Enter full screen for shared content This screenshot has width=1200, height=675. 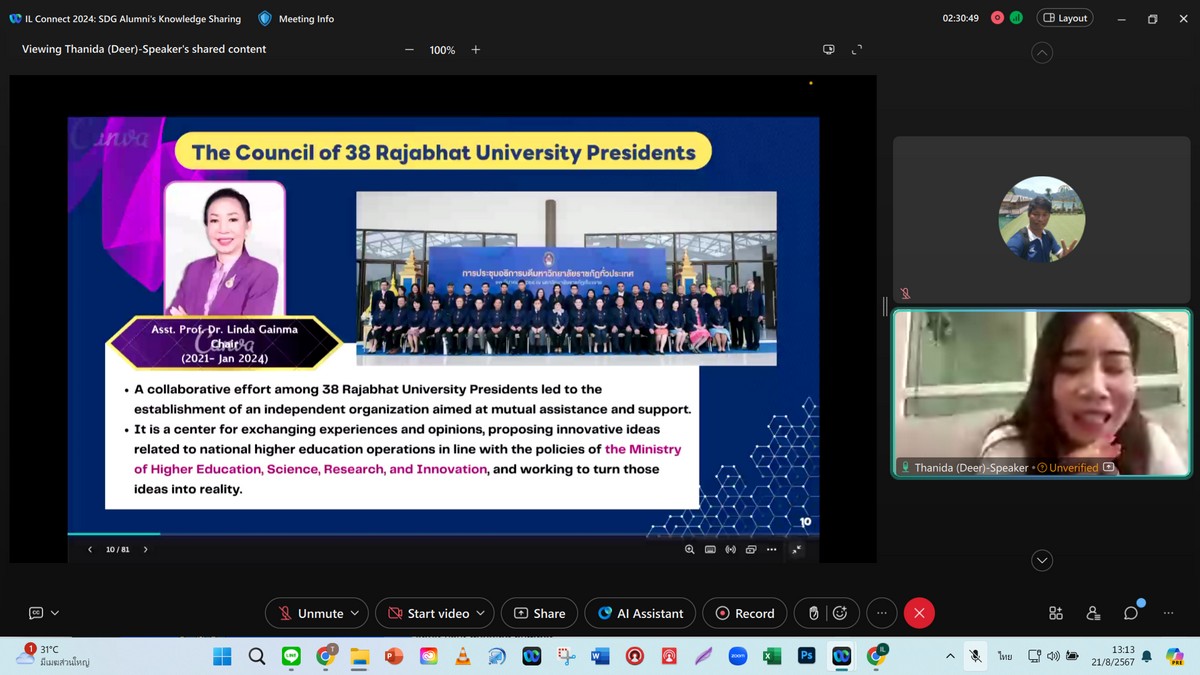[x=856, y=50]
